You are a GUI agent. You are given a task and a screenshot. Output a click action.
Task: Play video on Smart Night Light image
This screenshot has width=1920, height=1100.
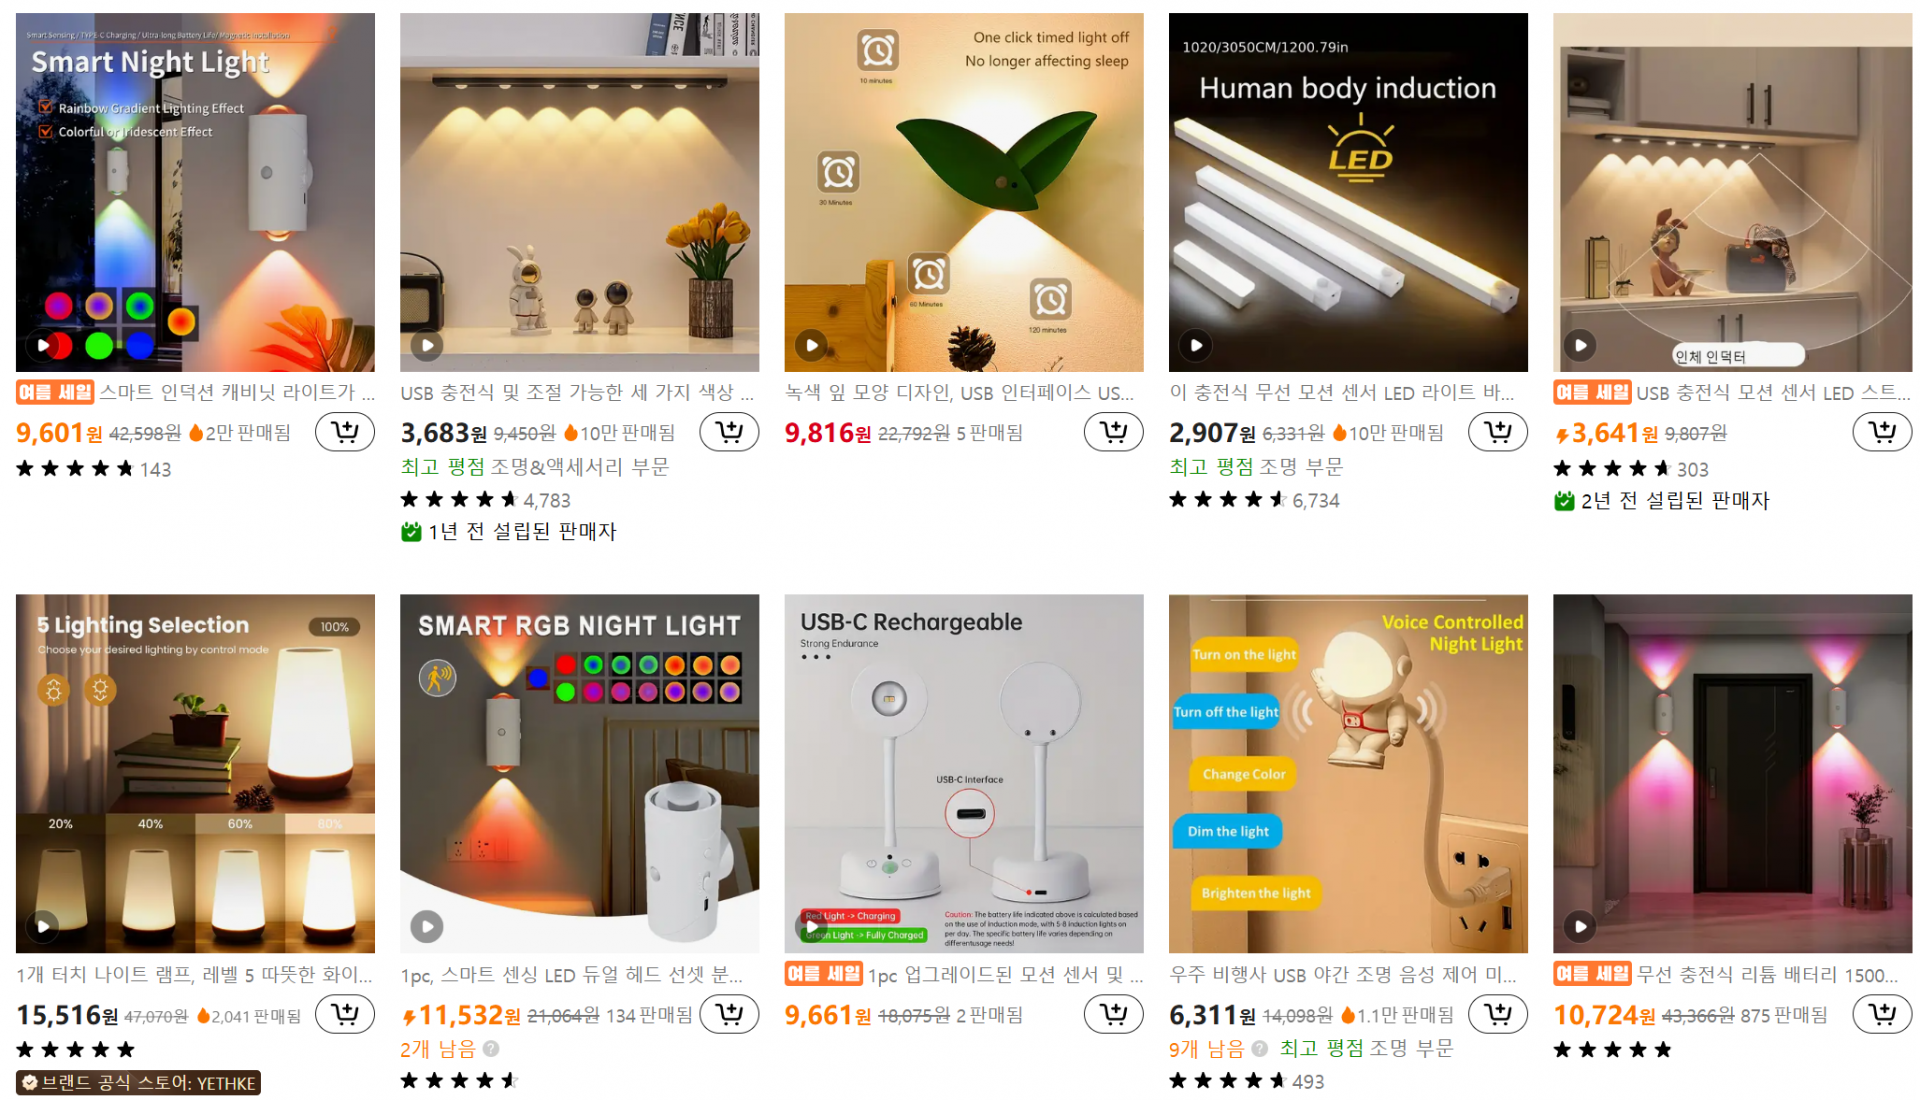click(x=43, y=346)
